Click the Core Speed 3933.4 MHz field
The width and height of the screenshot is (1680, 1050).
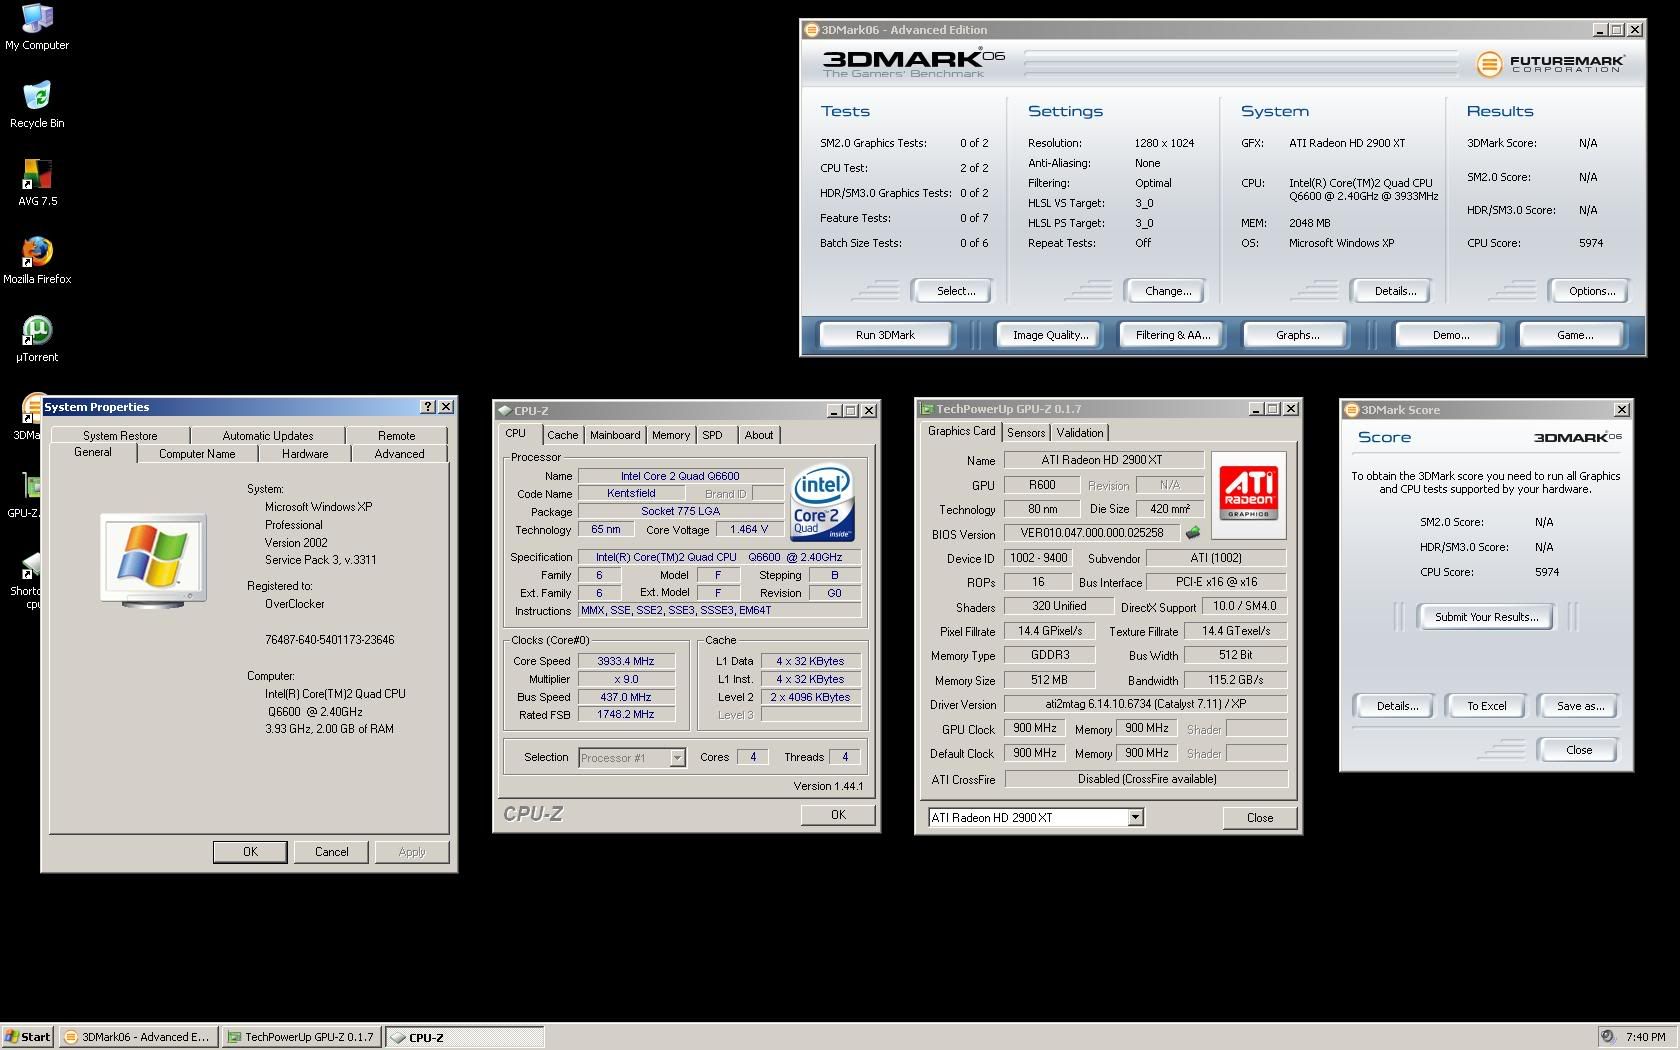pos(626,661)
